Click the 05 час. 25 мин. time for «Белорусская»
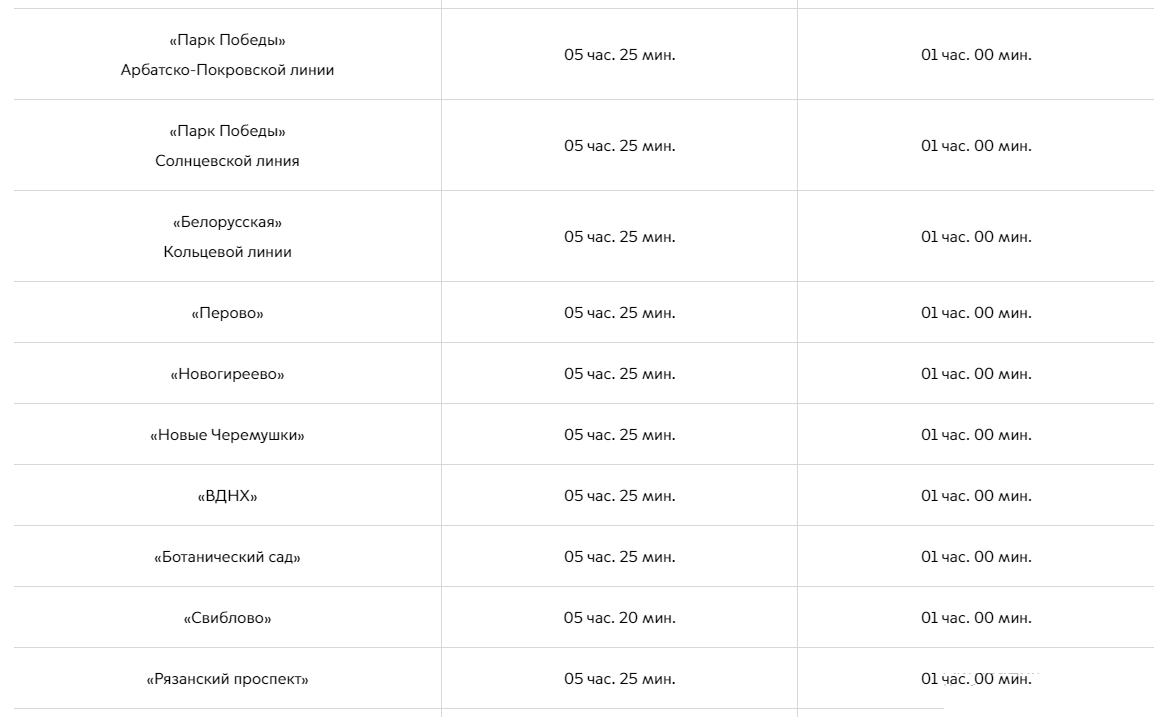 [x=619, y=237]
